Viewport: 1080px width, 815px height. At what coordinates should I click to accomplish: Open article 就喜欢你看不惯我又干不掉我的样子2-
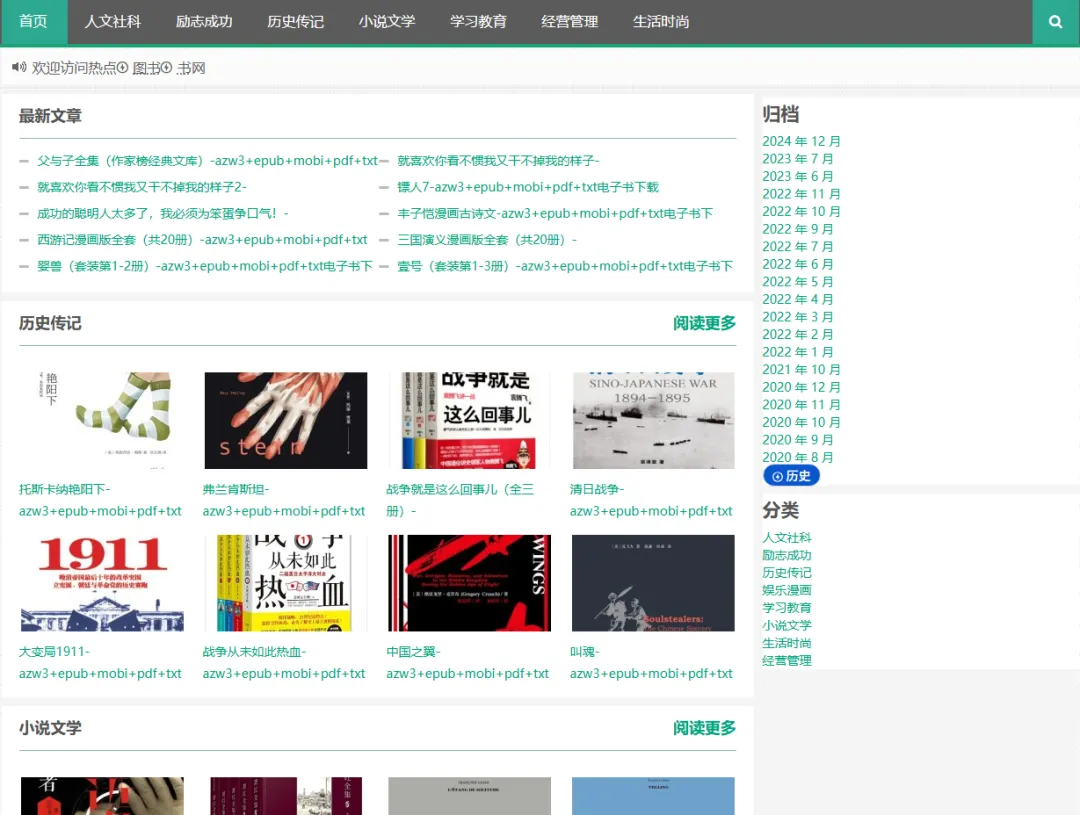pos(142,187)
